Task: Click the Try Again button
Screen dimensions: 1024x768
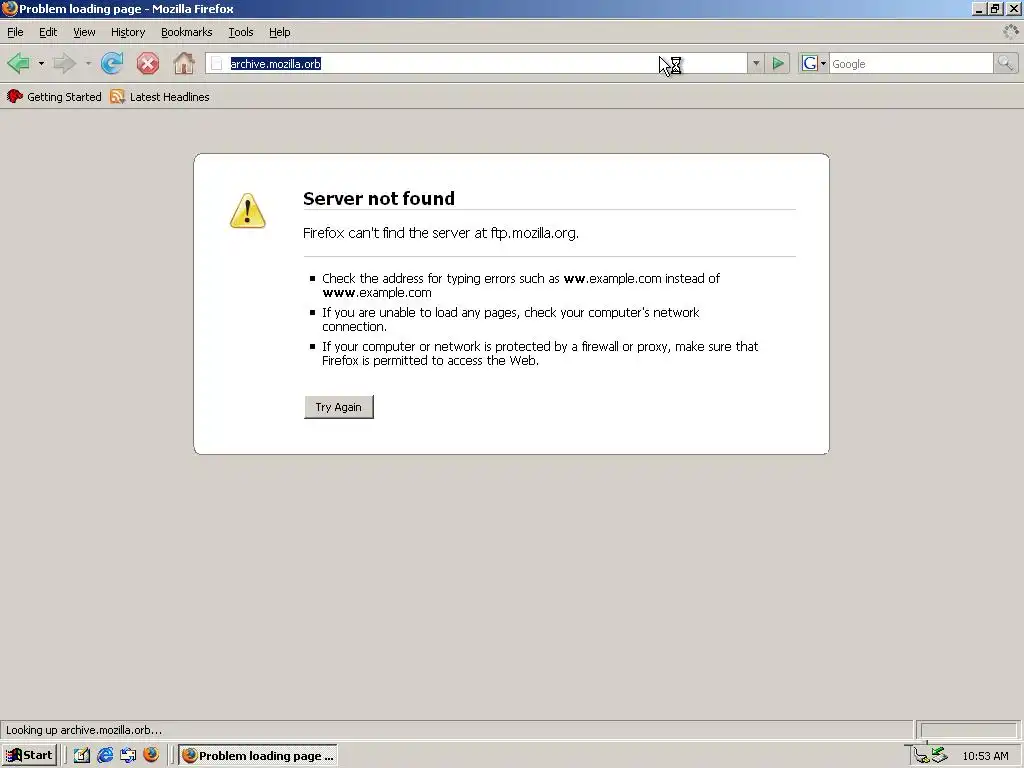Action: tap(339, 407)
